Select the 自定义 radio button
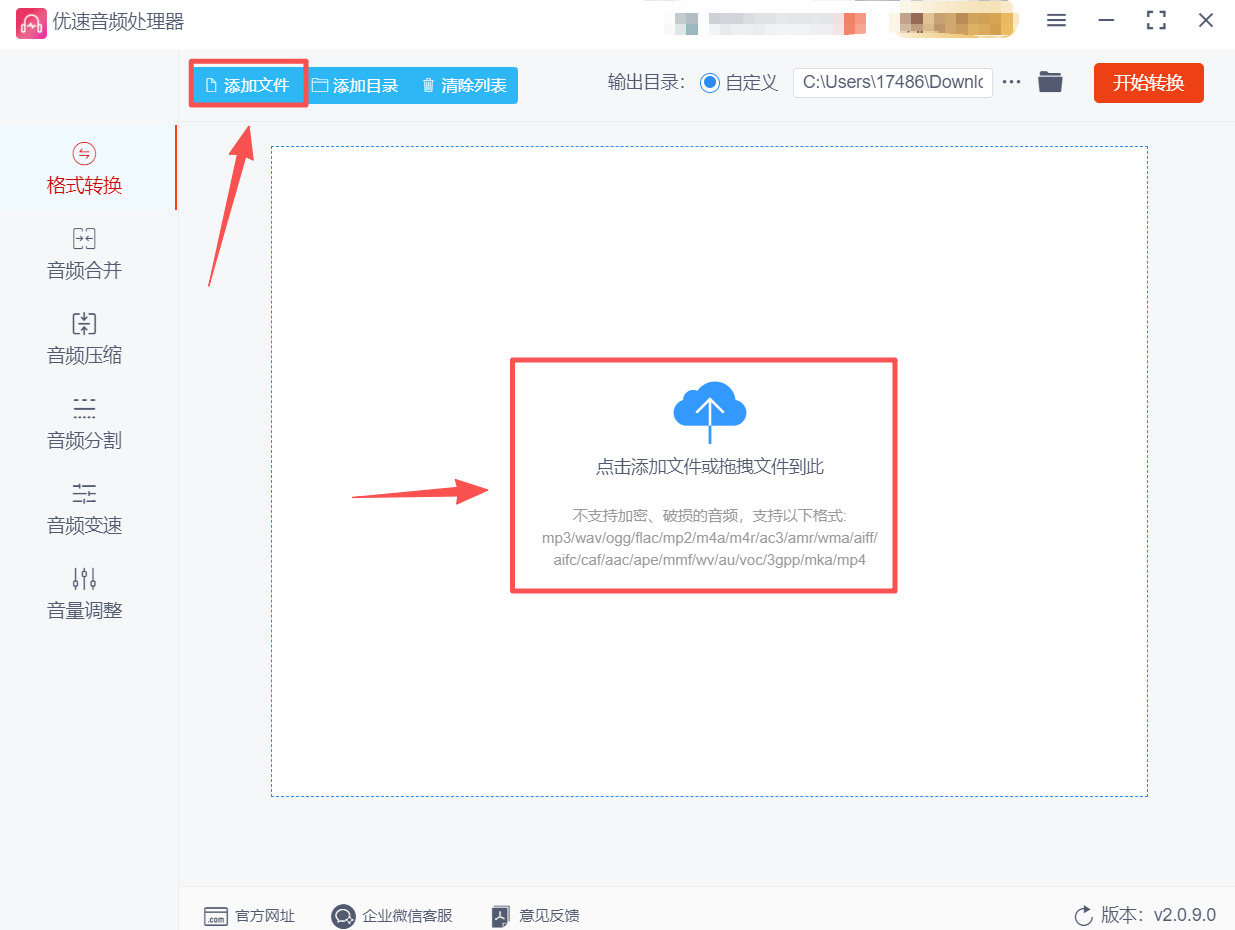 pos(710,83)
